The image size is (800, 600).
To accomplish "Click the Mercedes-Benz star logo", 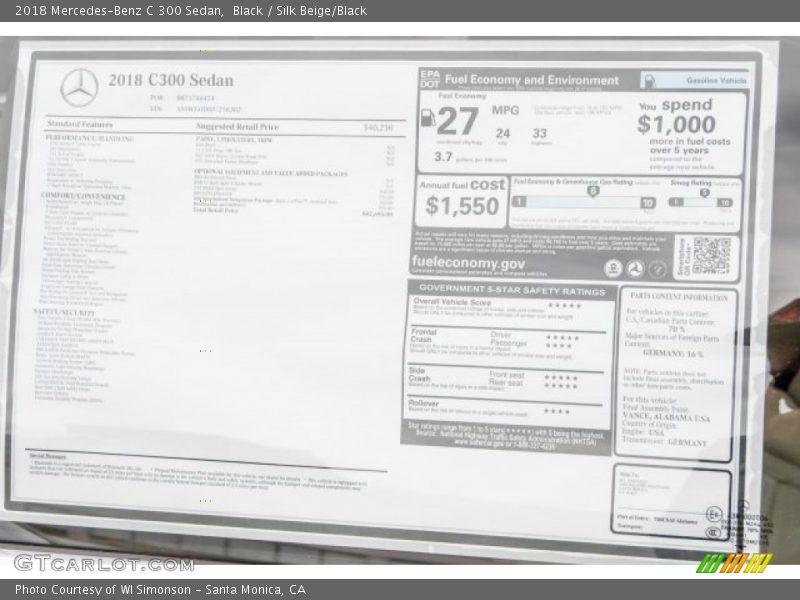I will pos(79,87).
